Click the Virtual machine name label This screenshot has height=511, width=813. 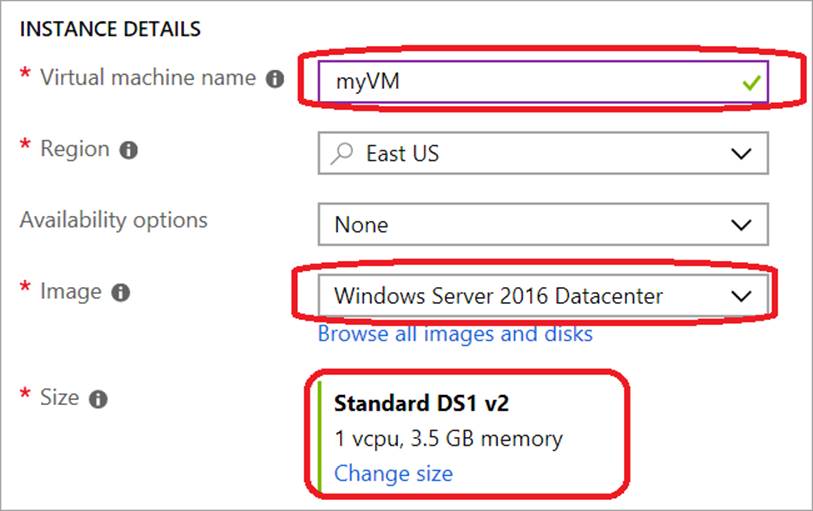tap(148, 78)
